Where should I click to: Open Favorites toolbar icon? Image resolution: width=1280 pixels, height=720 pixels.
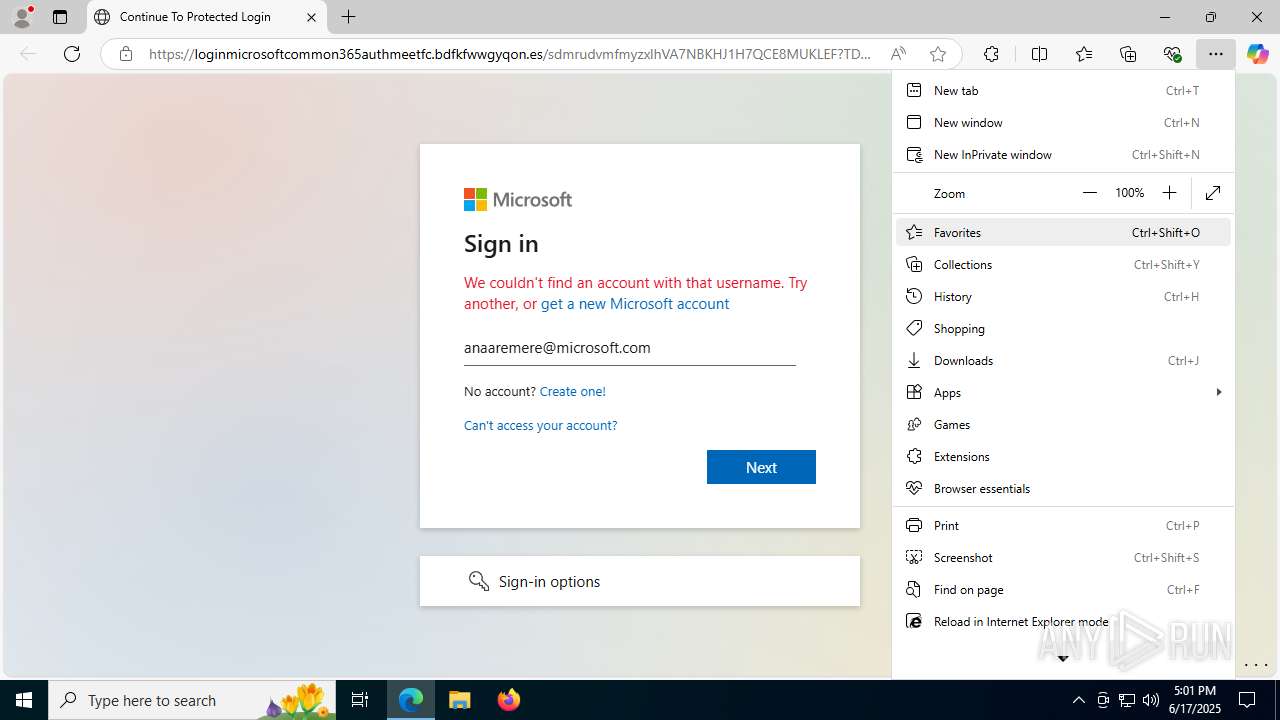tap(1084, 54)
